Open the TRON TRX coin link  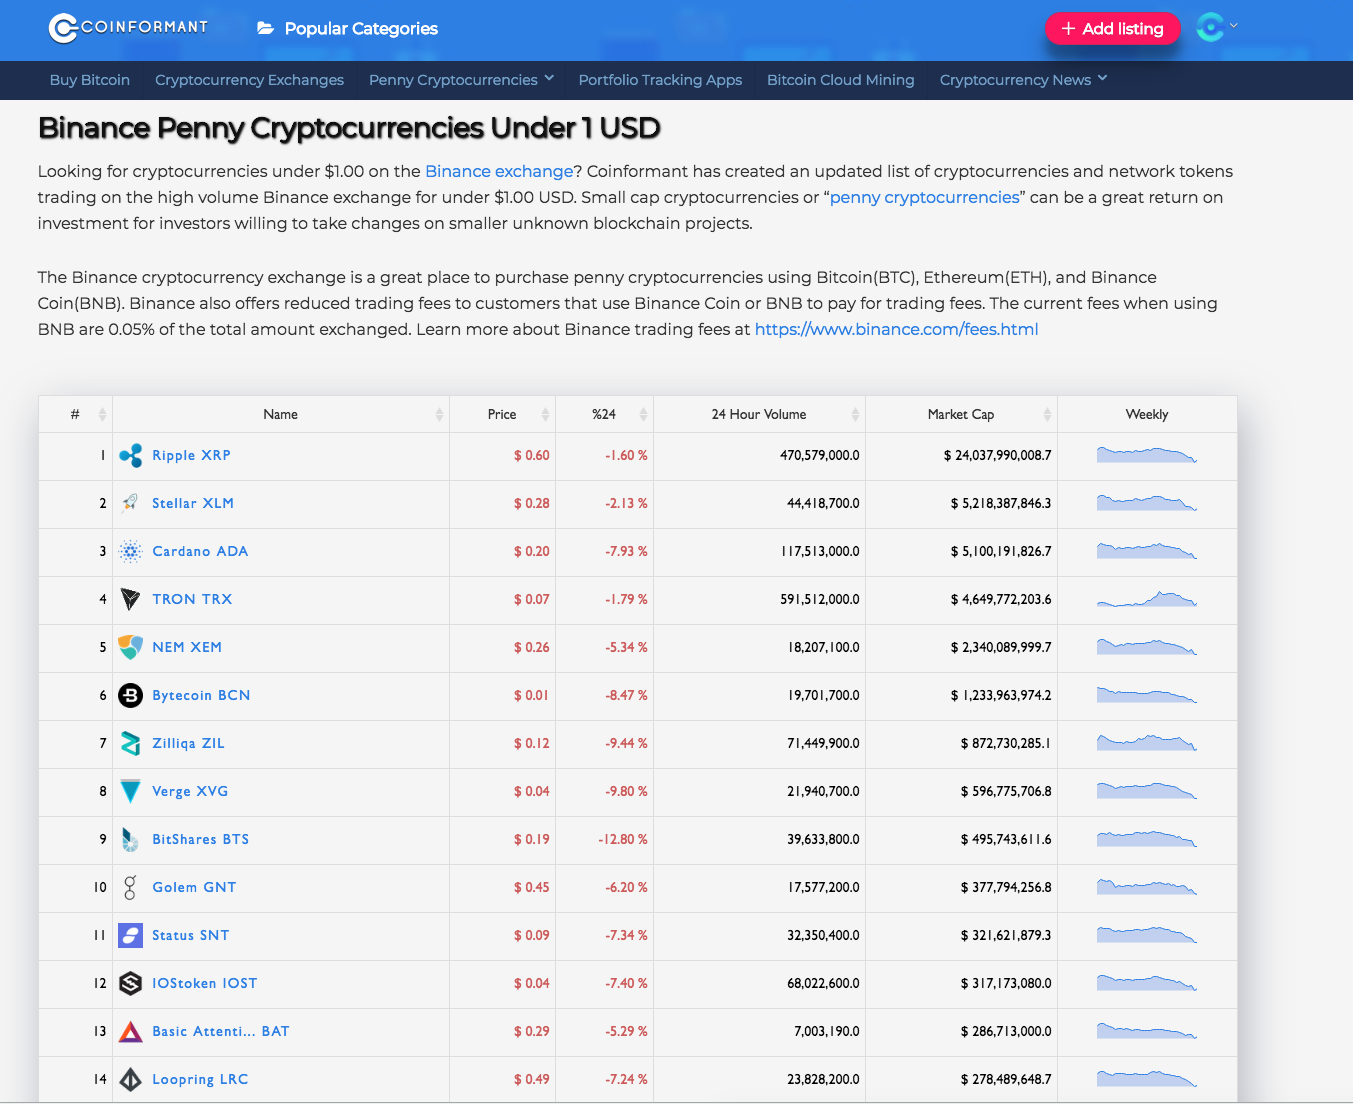point(192,599)
